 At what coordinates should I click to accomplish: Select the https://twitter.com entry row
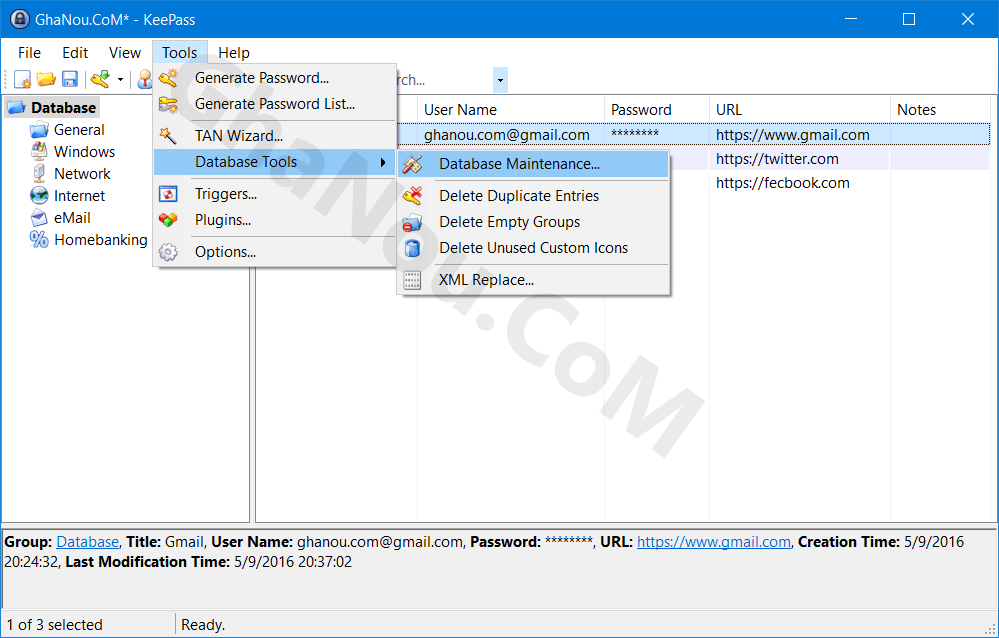[777, 159]
